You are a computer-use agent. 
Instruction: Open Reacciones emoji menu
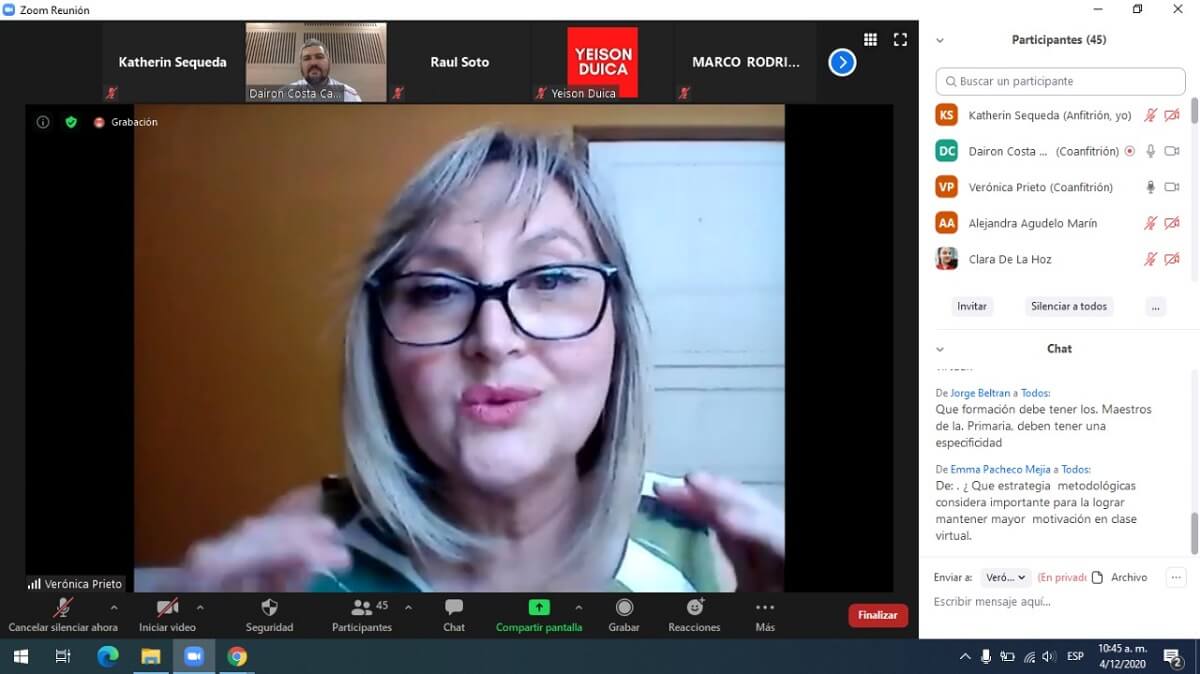pyautogui.click(x=694, y=608)
